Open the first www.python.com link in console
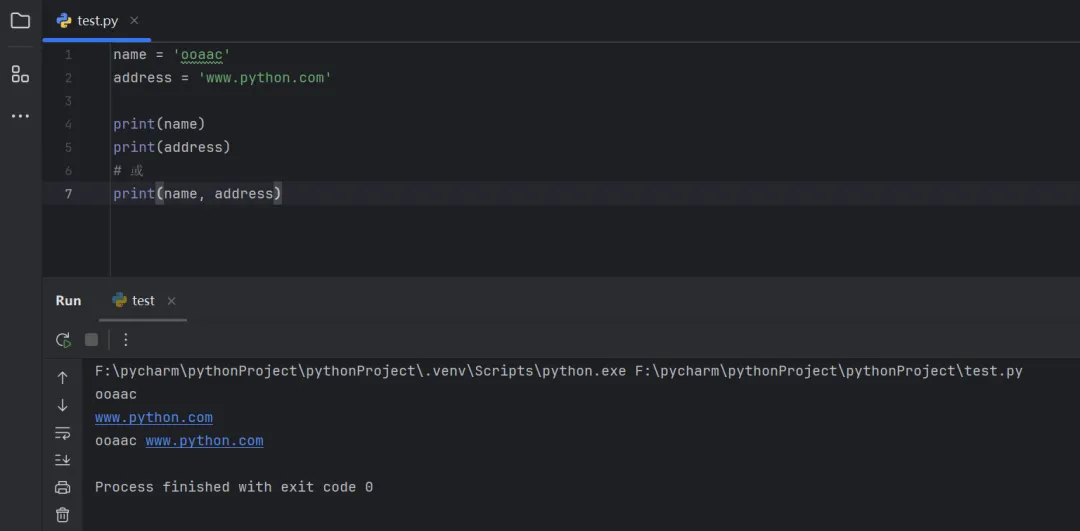 154,418
